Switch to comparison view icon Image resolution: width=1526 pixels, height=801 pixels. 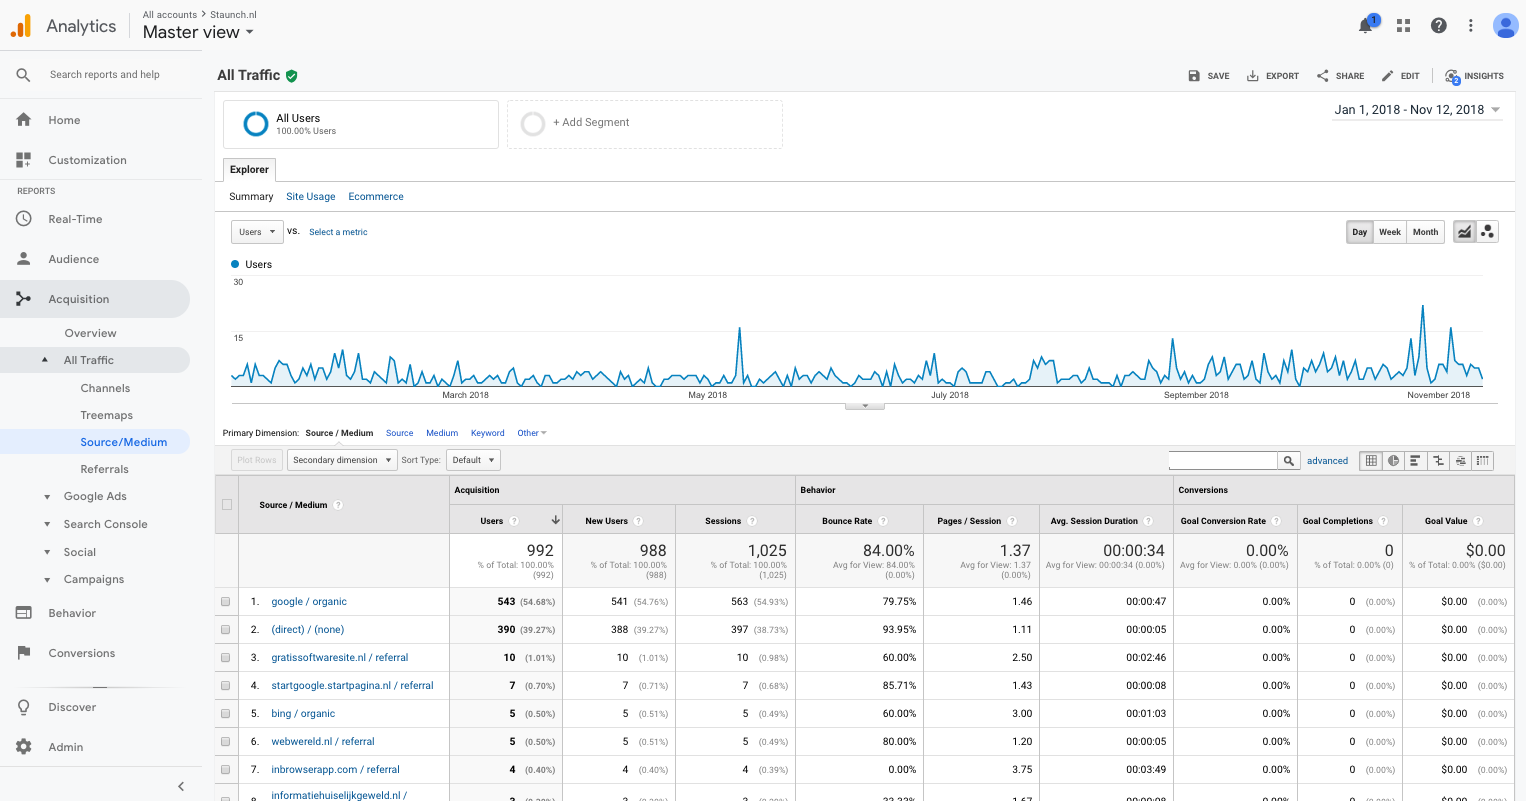tap(1438, 461)
